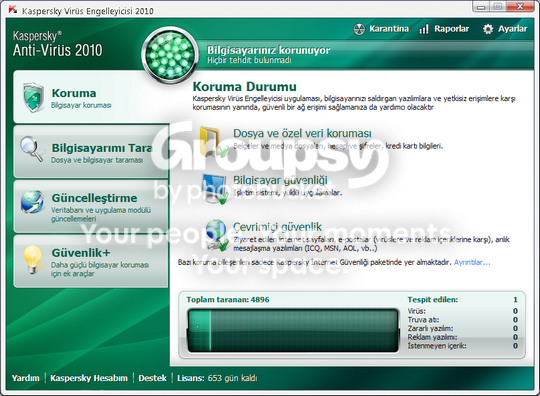
Task: Click the Güncelleştirme globe icon
Action: point(32,202)
